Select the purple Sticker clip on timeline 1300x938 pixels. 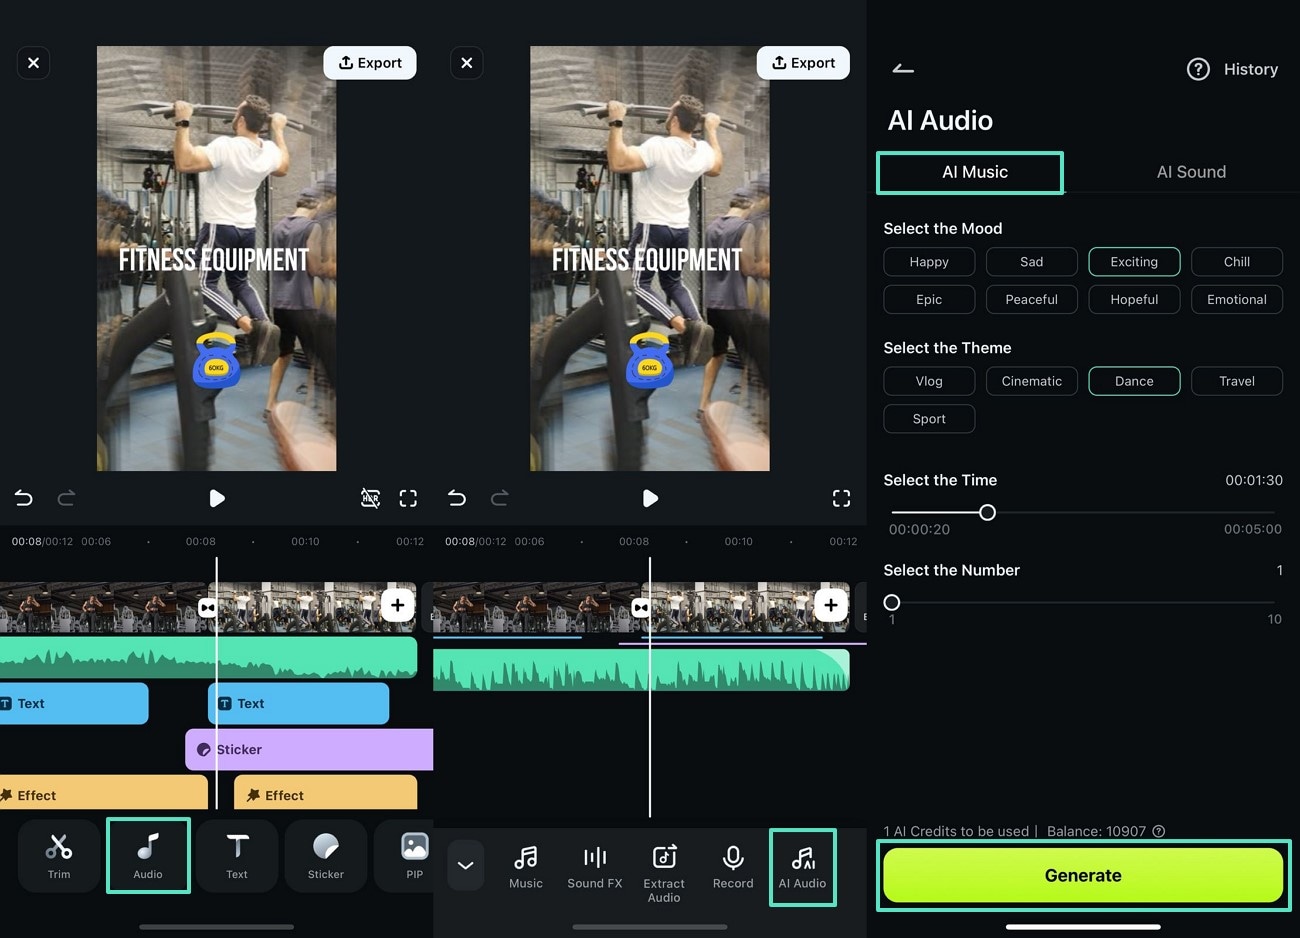(309, 750)
